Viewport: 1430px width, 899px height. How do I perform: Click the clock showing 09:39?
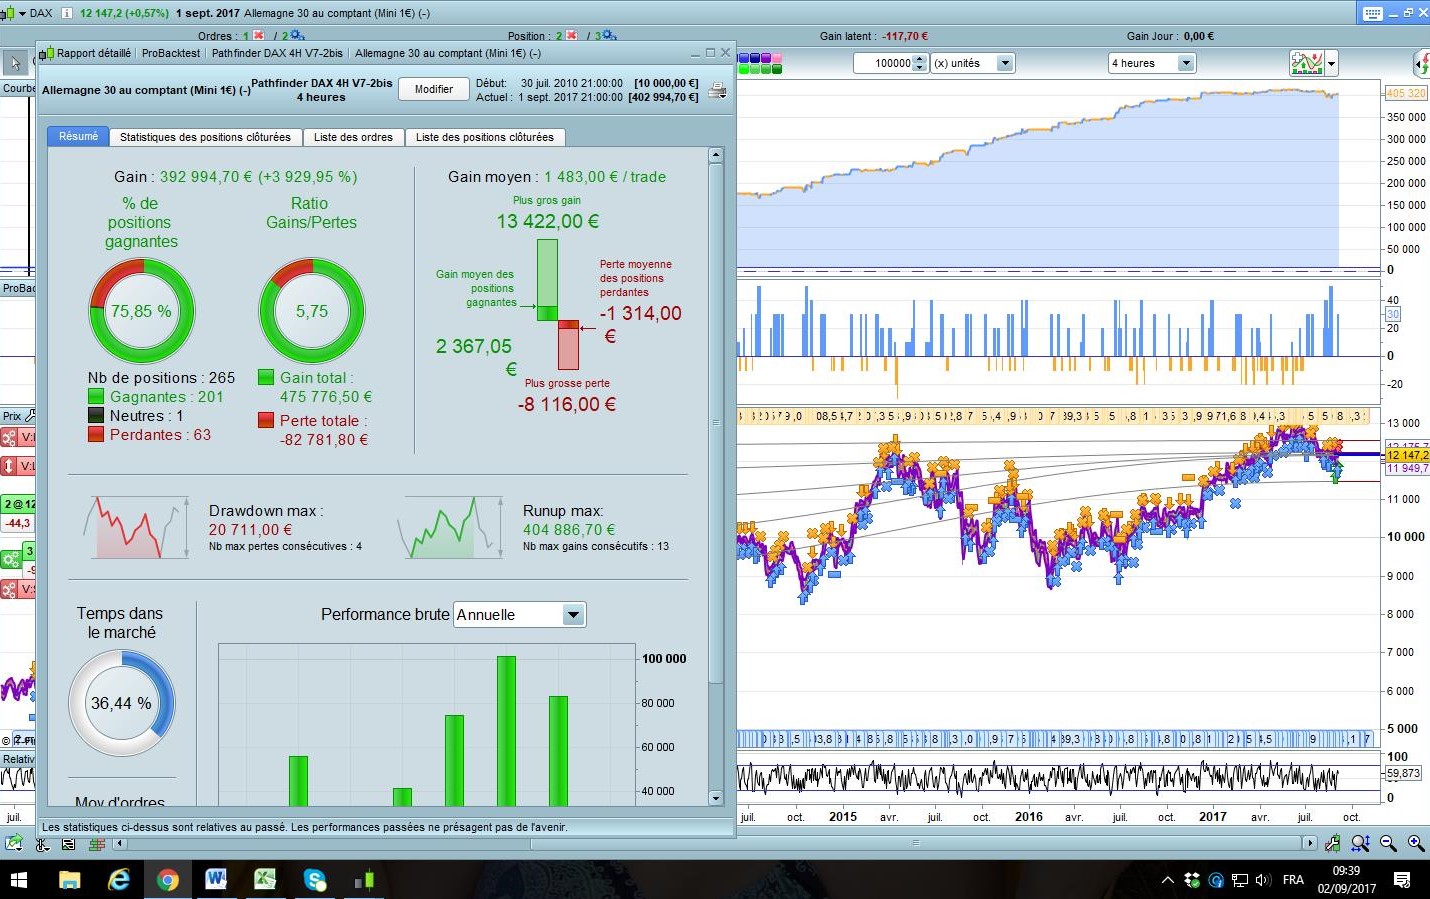pos(1346,871)
